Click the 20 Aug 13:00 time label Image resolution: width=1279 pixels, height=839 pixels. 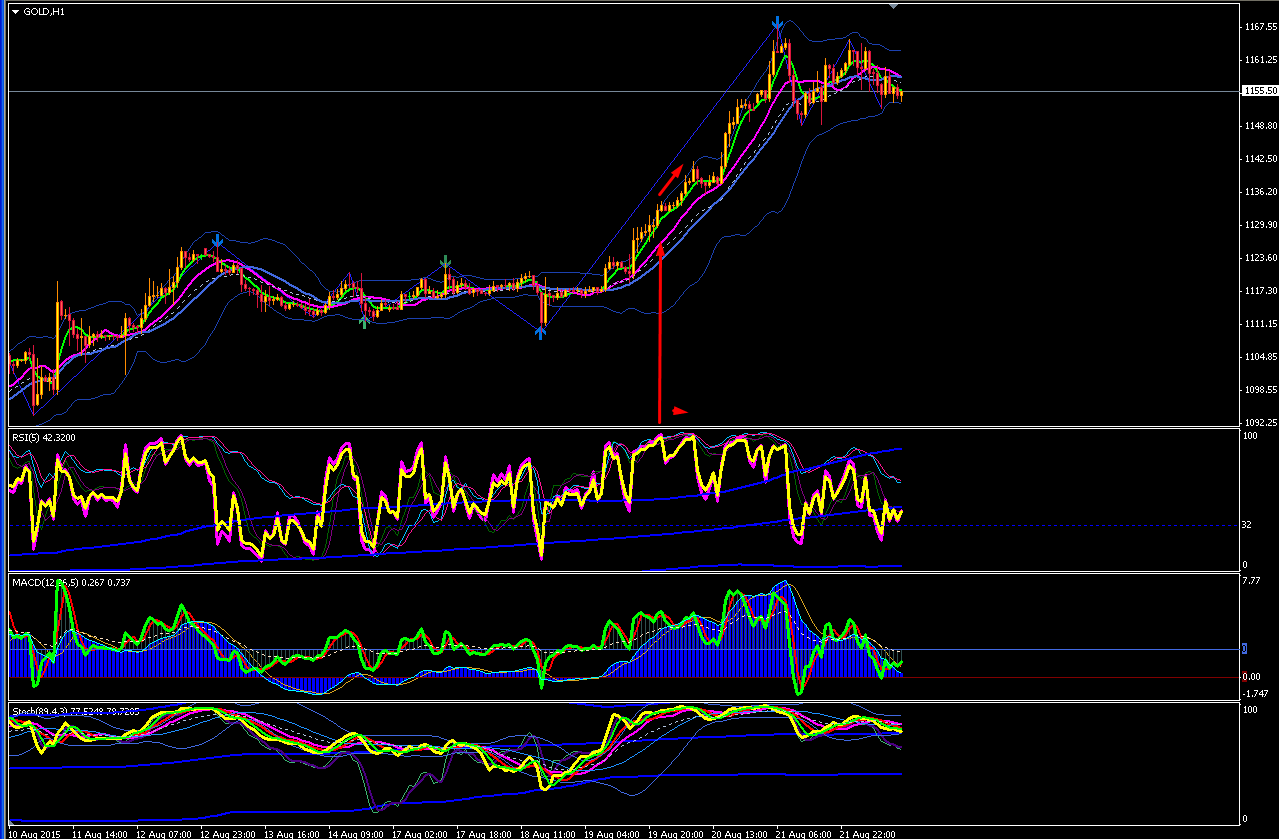pos(739,833)
